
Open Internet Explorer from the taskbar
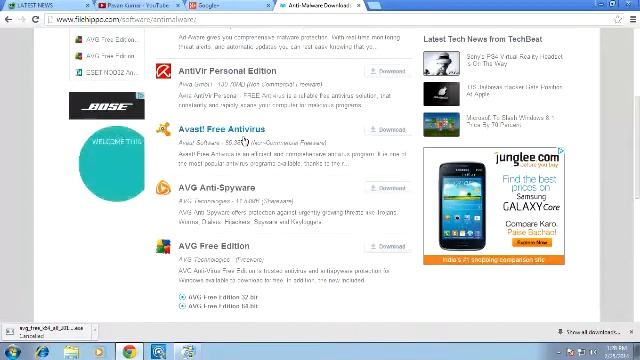tap(42, 351)
